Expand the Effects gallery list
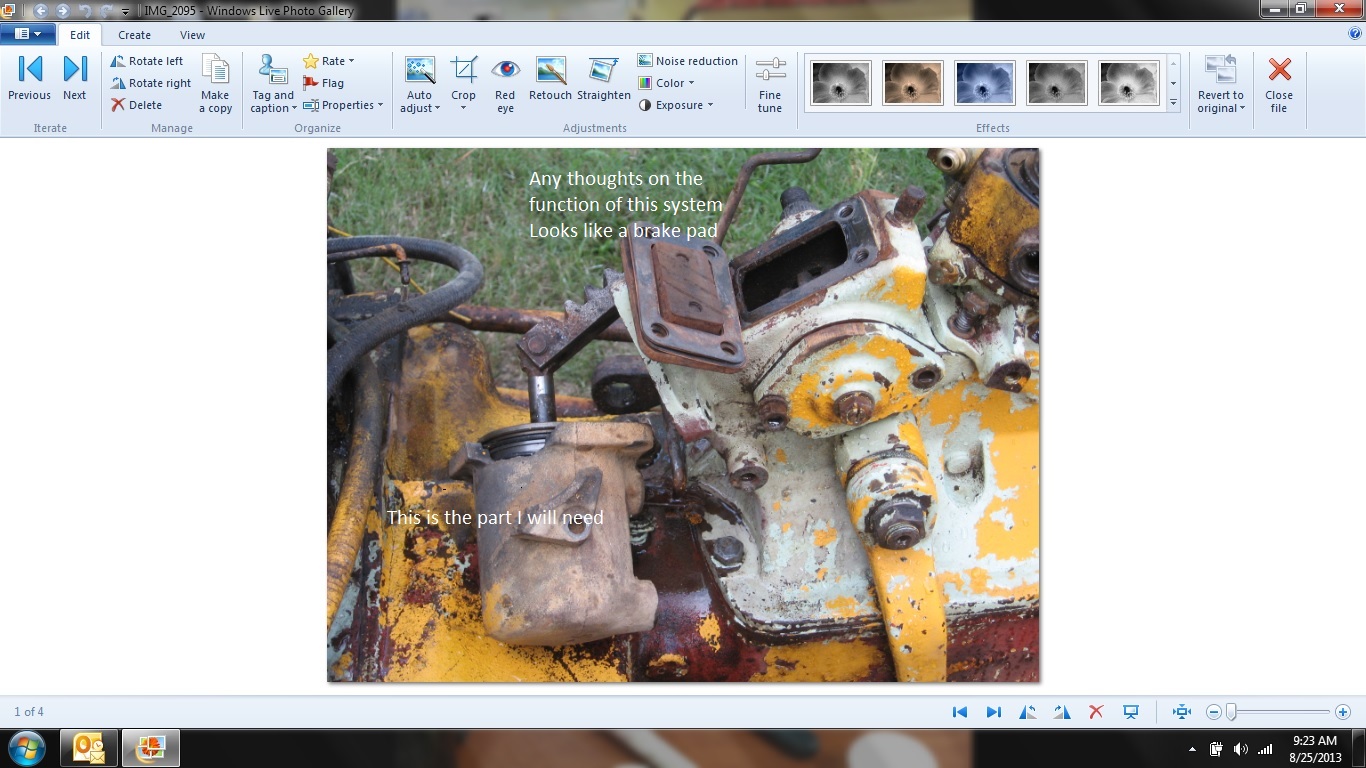 (1173, 103)
